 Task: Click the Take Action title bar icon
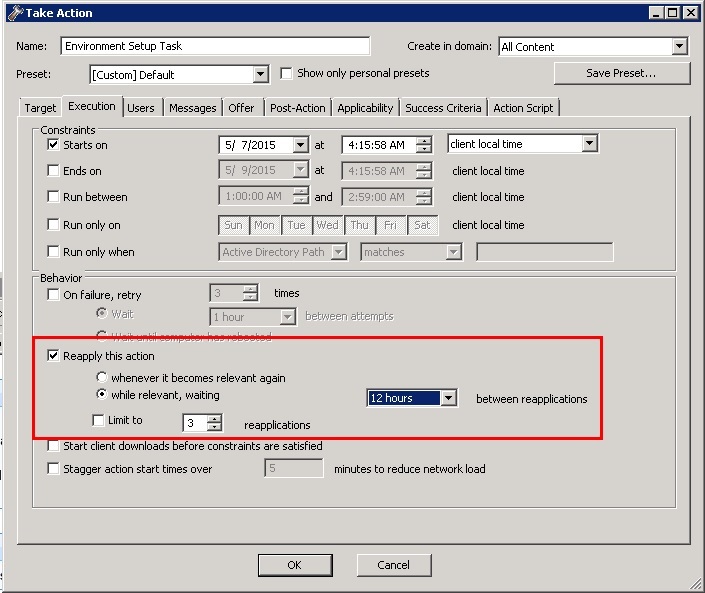coord(15,13)
